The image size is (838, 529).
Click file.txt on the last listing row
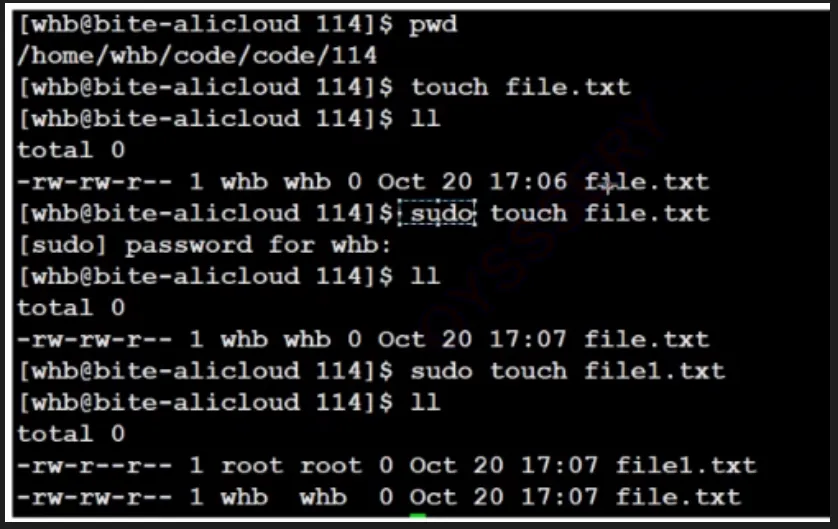(678, 496)
